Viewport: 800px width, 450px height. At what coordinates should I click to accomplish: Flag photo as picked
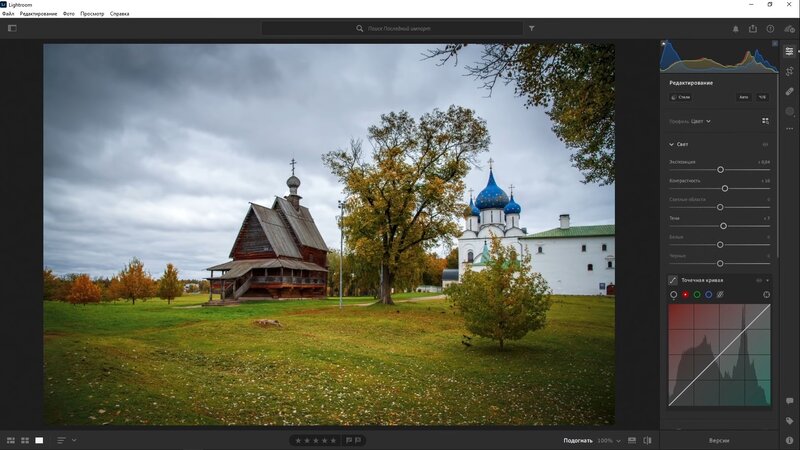pyautogui.click(x=349, y=440)
